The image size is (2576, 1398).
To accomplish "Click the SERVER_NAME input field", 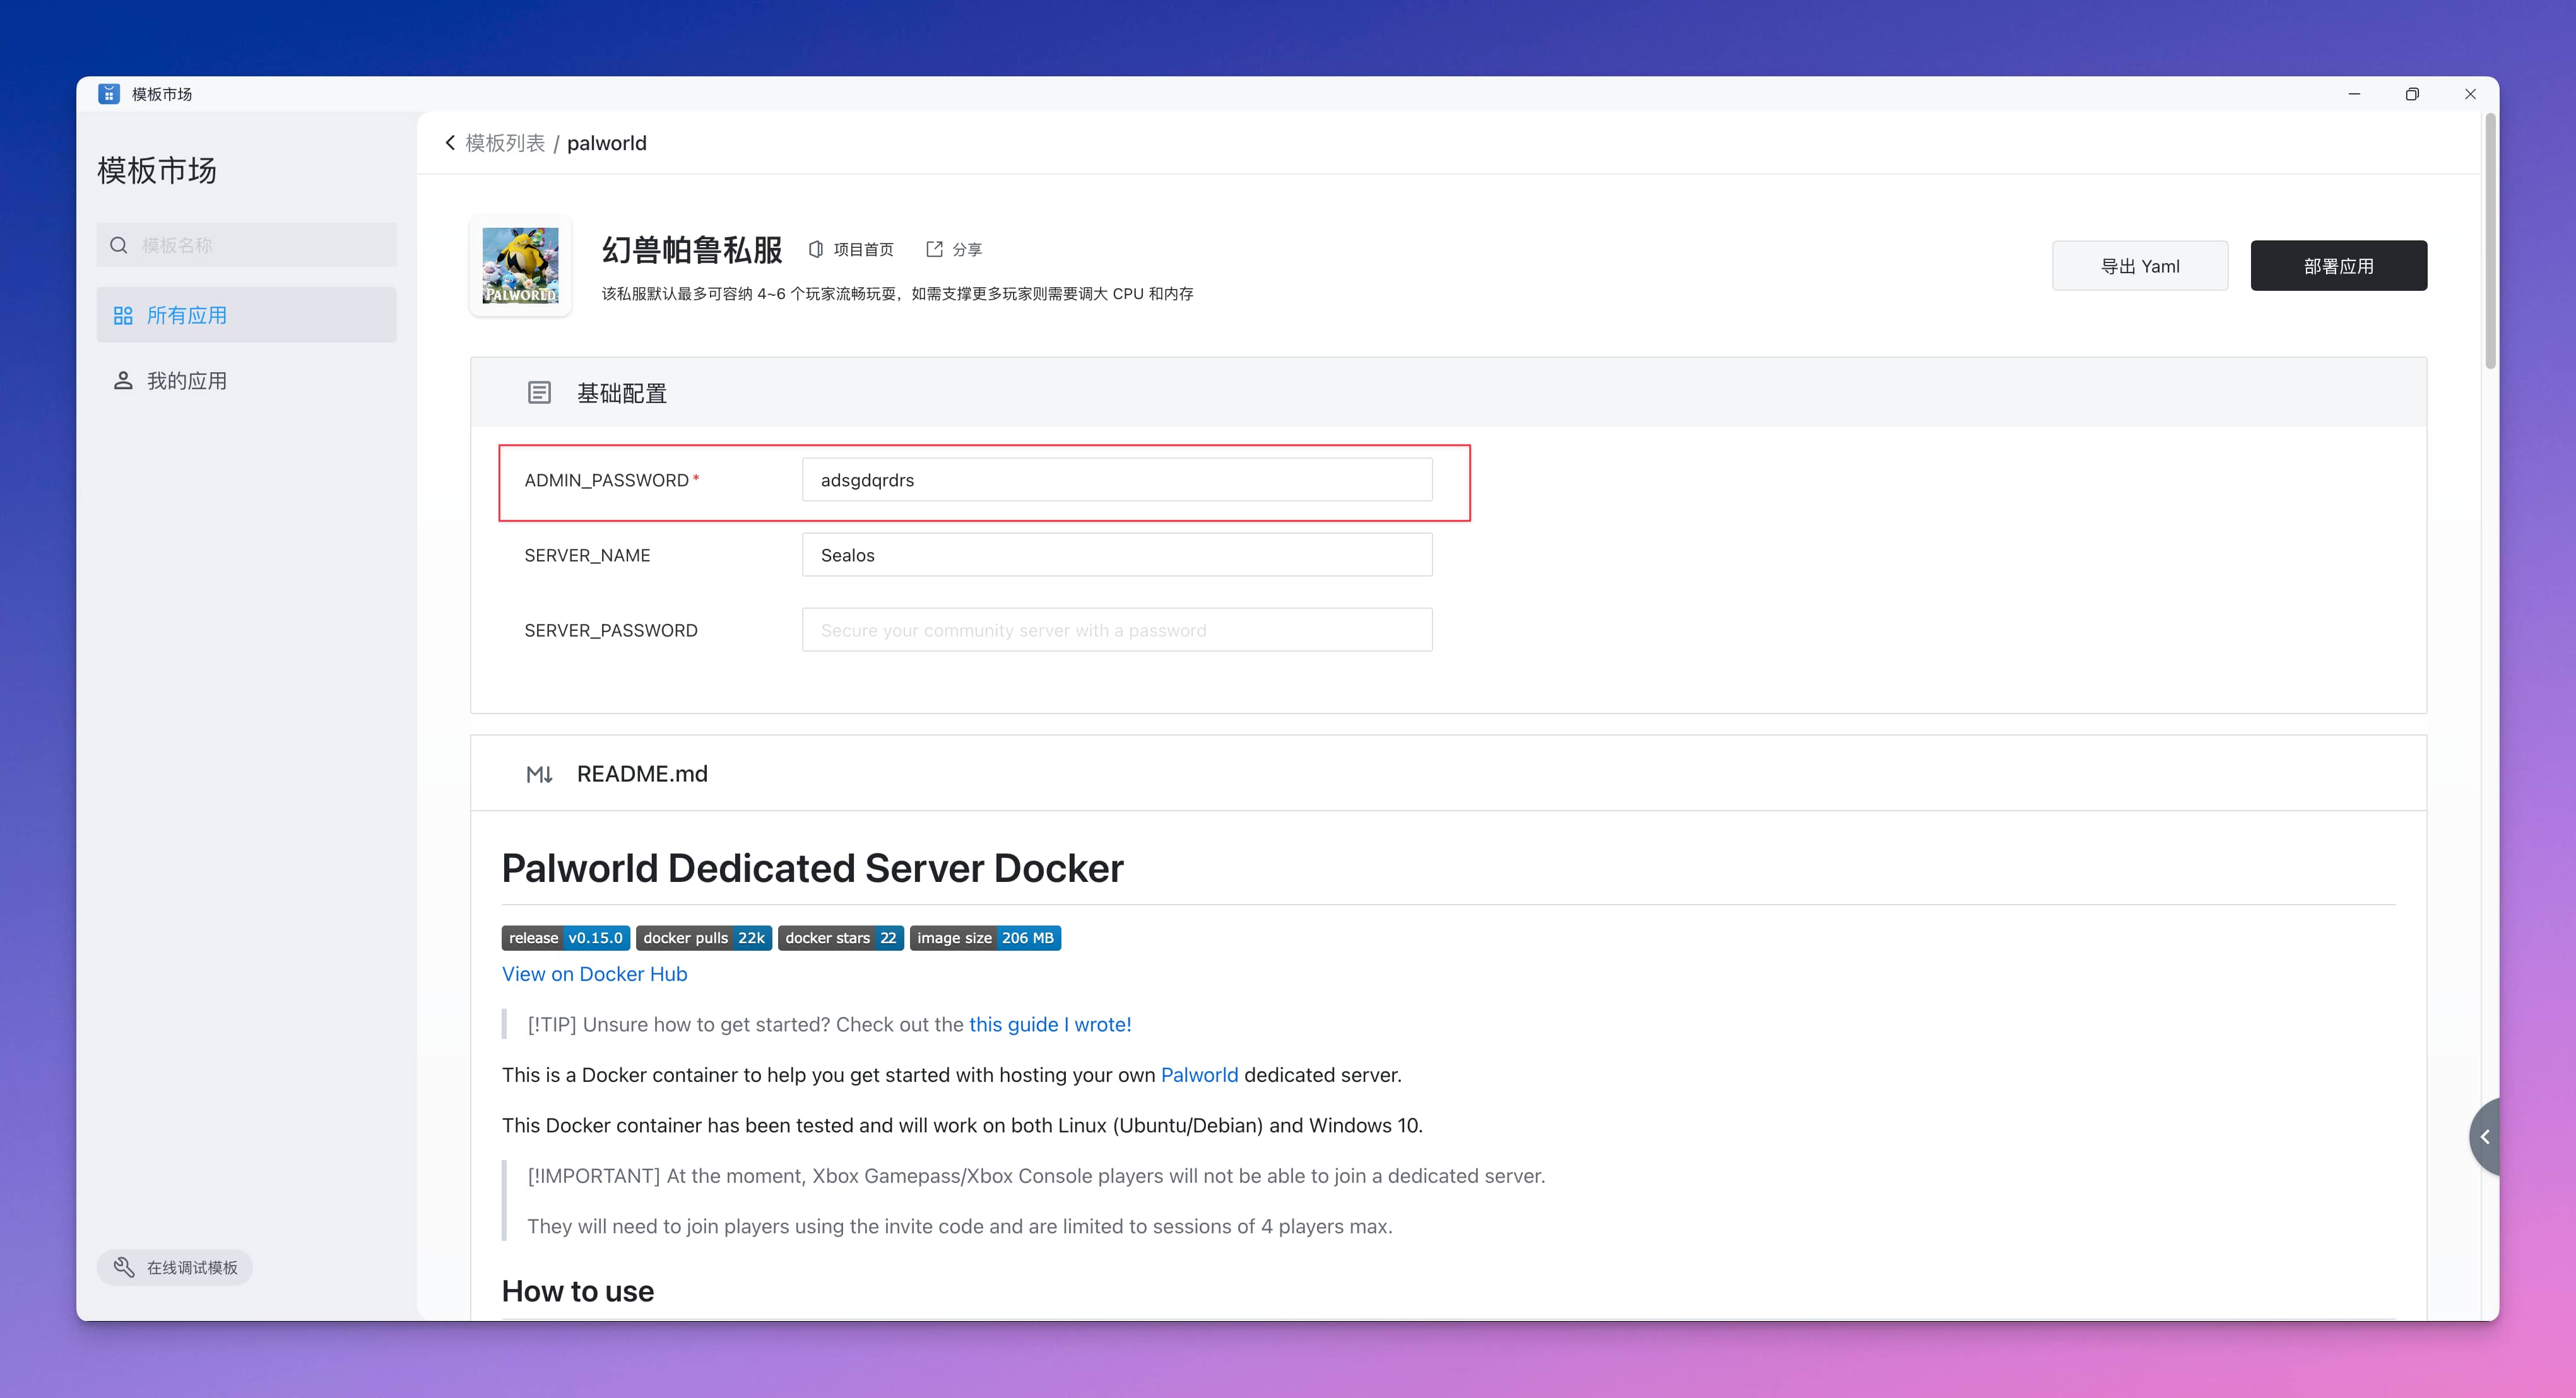I will (1117, 555).
